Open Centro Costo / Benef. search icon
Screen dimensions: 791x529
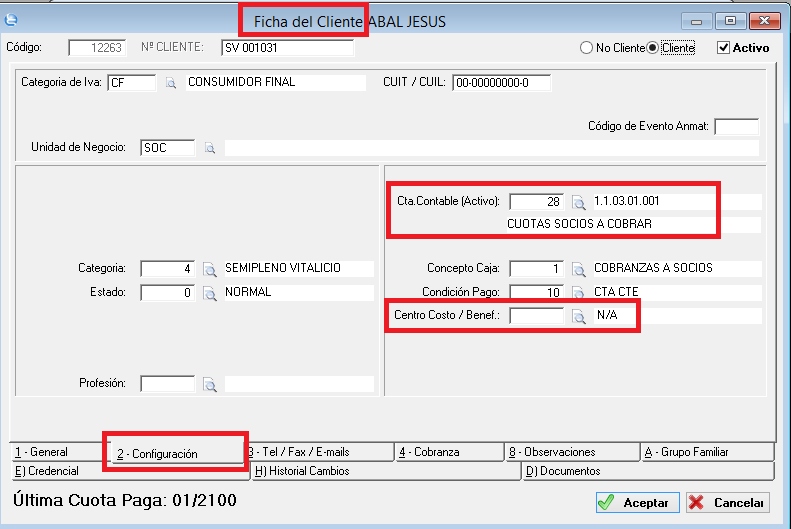pyautogui.click(x=578, y=316)
